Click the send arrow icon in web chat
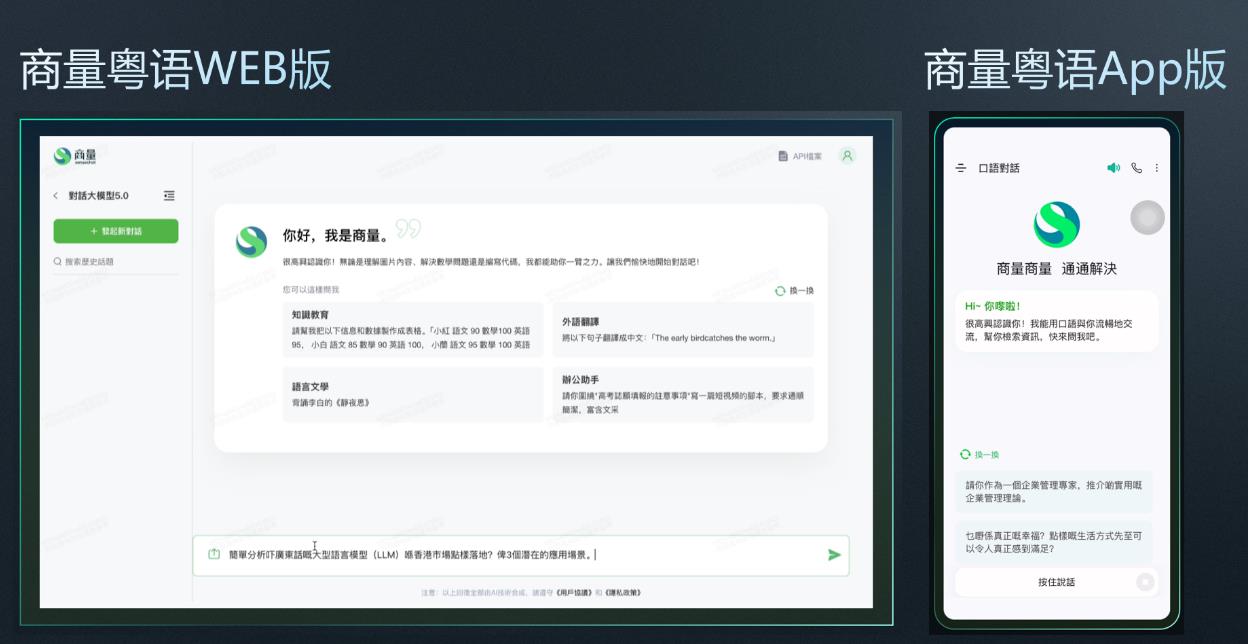 pos(834,555)
